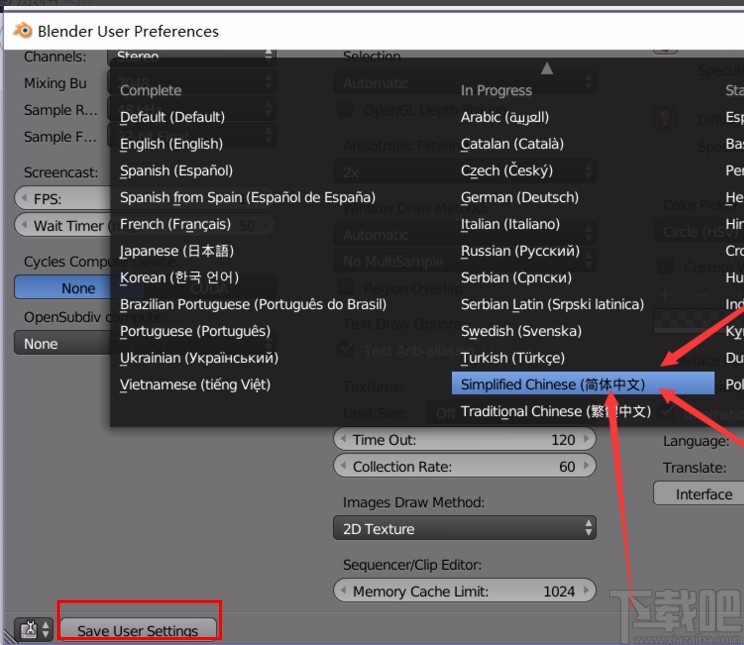This screenshot has height=645, width=744.
Task: Select Russian (Русский) language
Action: [x=520, y=251]
